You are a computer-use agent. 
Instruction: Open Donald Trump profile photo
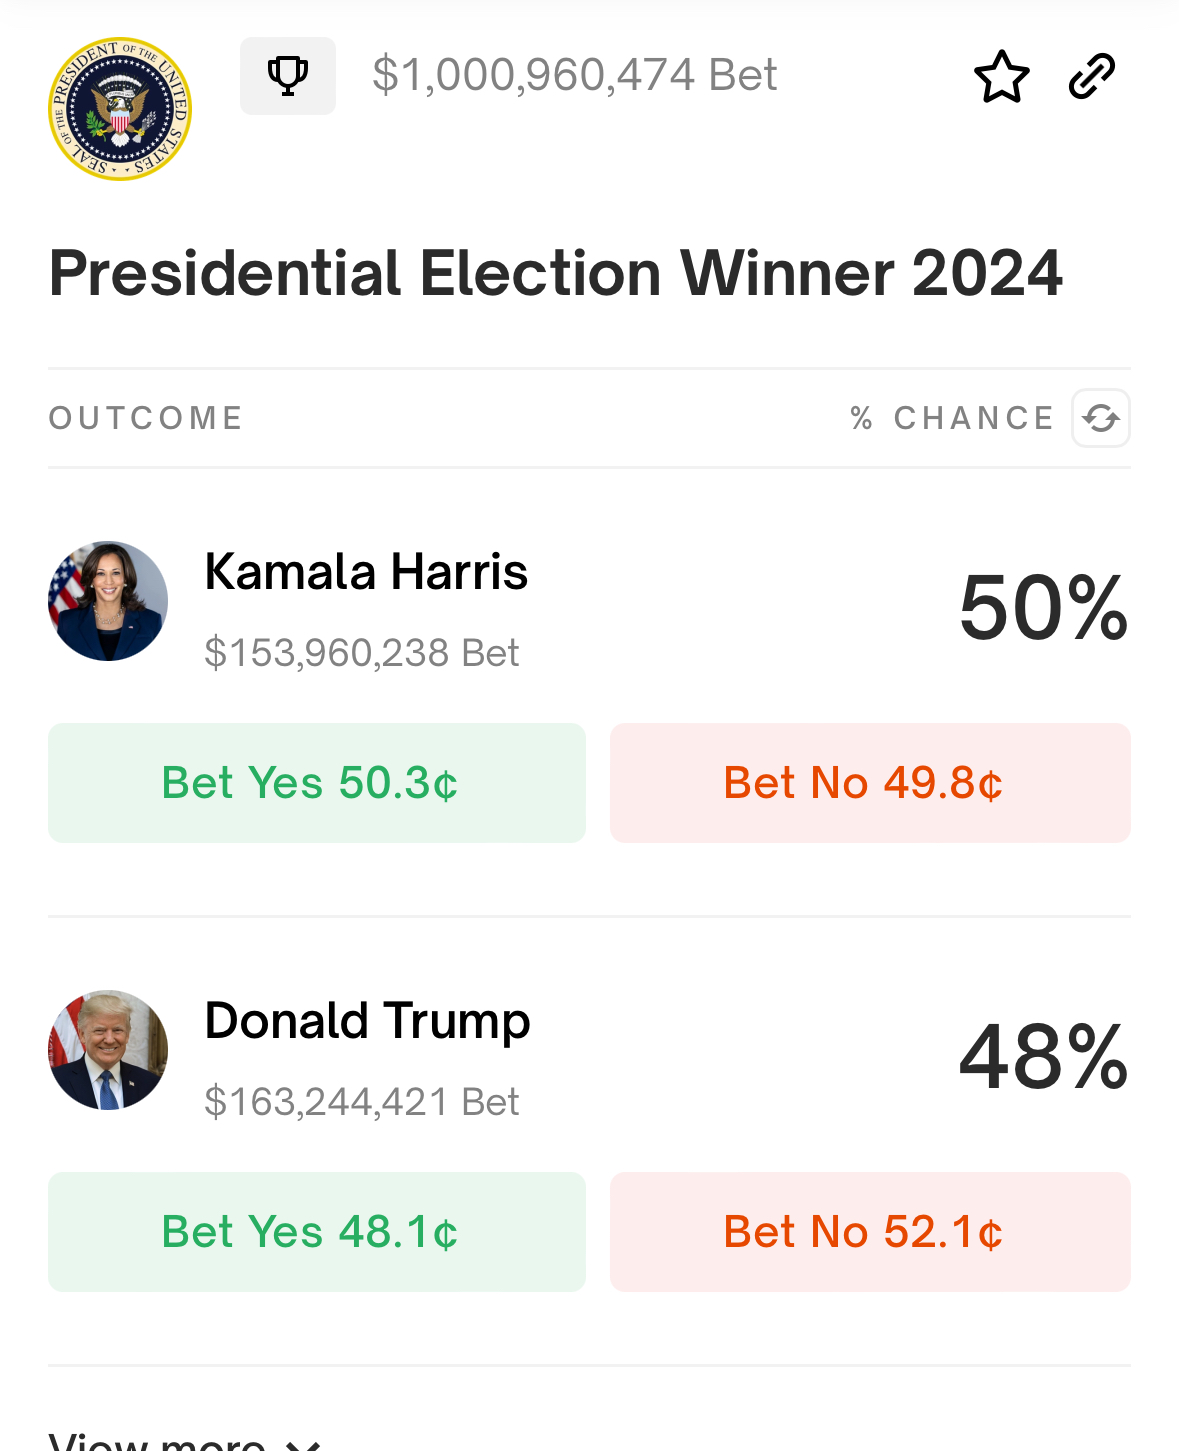point(108,1050)
